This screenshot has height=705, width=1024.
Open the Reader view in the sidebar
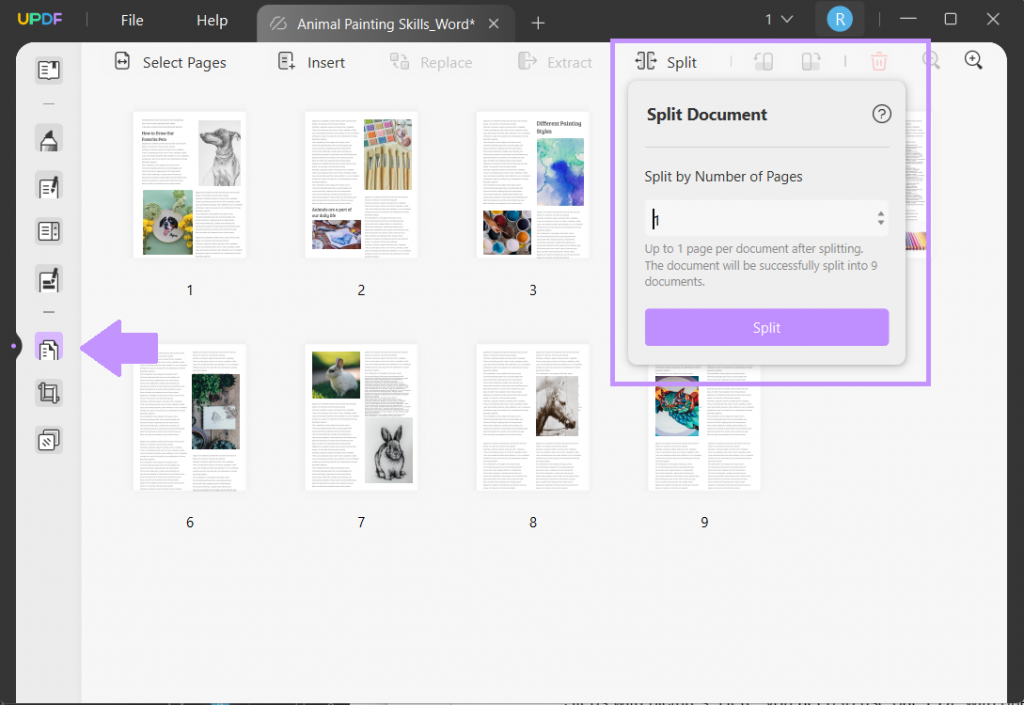[48, 69]
